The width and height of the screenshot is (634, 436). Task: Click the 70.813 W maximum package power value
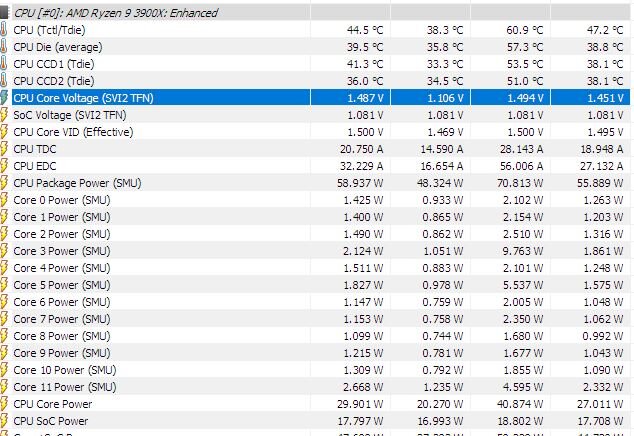[x=520, y=183]
